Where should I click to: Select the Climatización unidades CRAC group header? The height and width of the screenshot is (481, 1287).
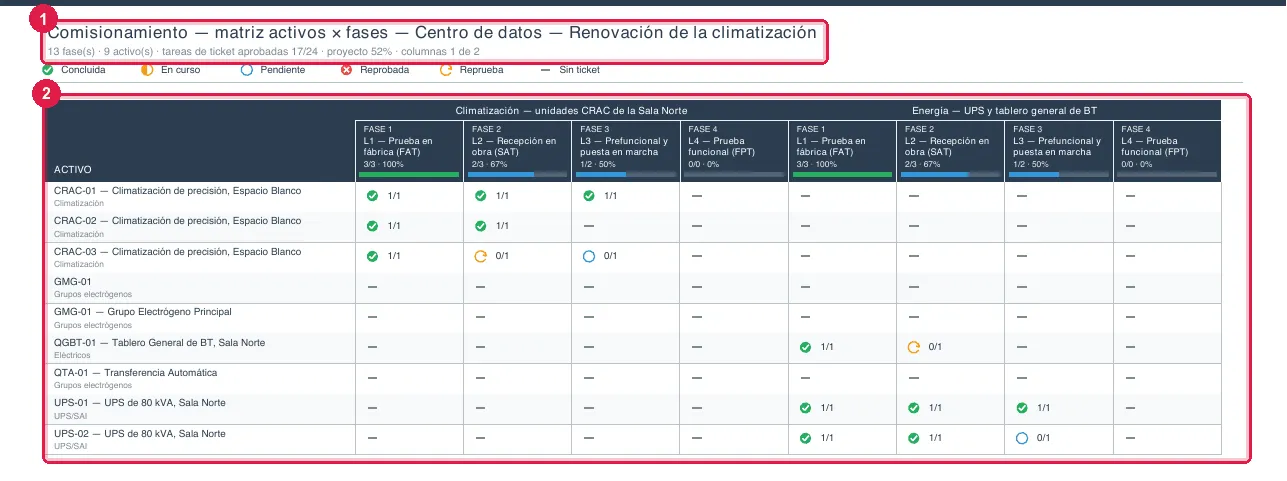[571, 110]
